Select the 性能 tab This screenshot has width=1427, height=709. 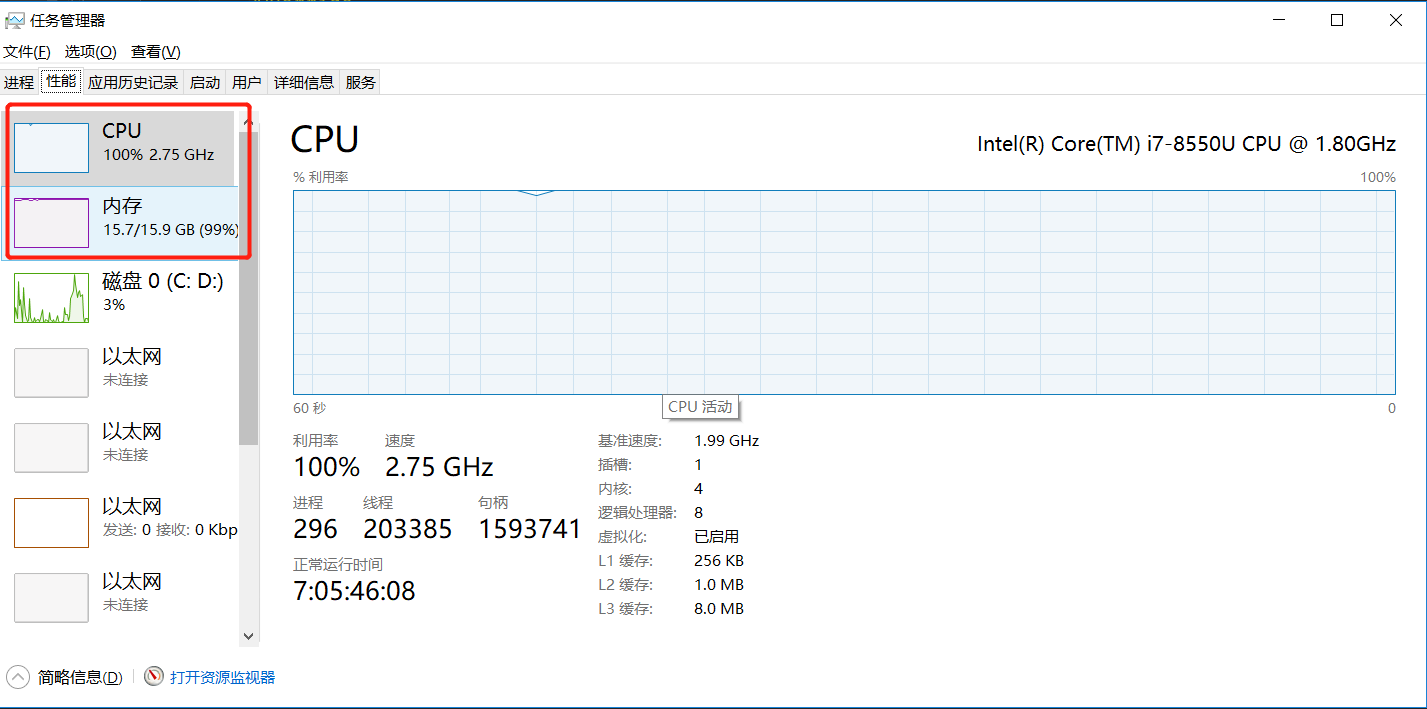61,81
